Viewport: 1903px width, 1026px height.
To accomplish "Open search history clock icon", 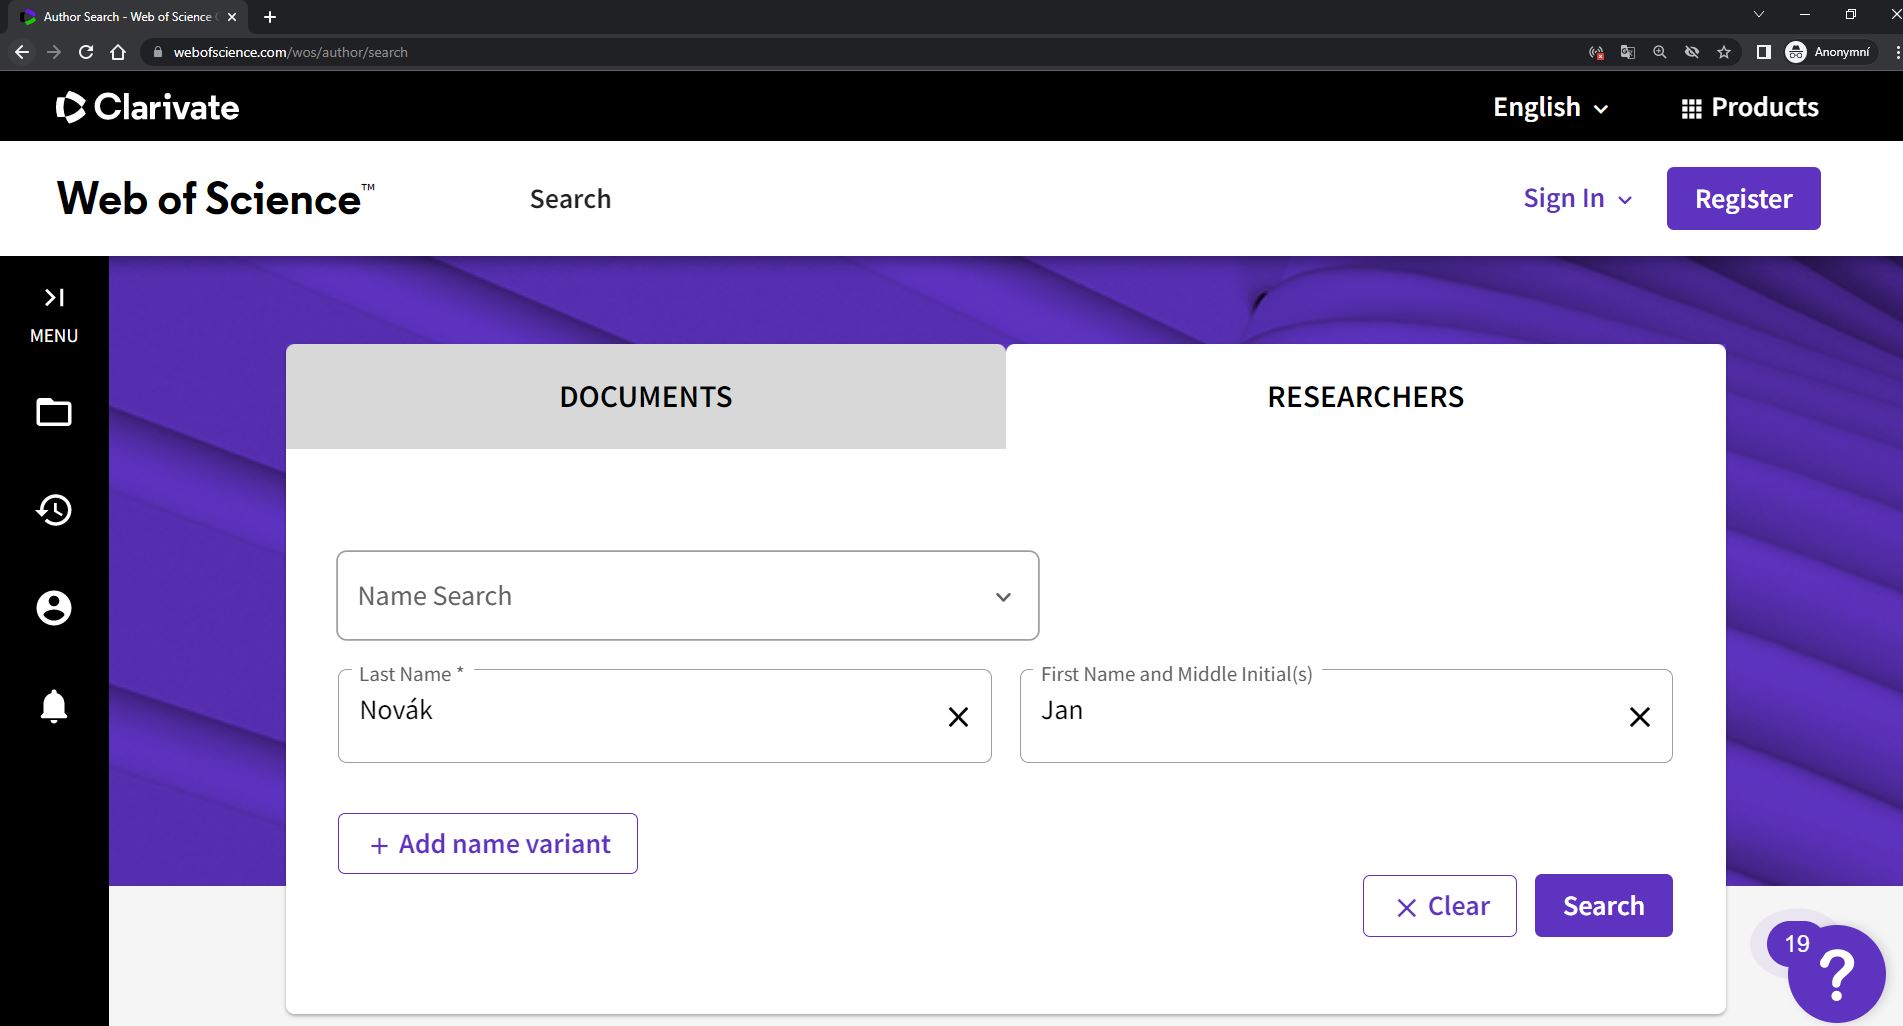I will click(x=54, y=510).
